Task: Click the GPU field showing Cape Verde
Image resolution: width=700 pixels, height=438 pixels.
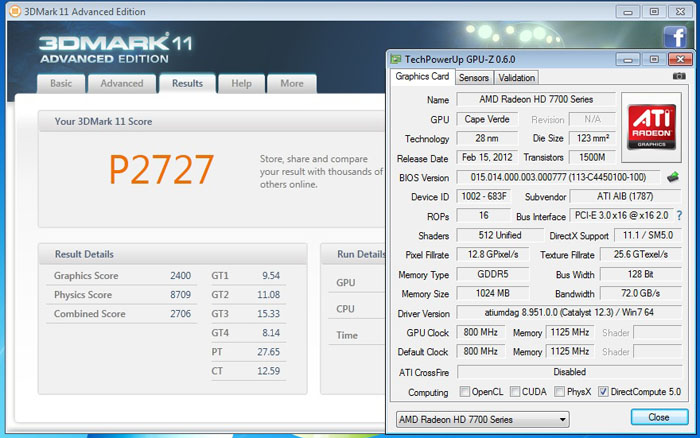Action: tap(487, 119)
